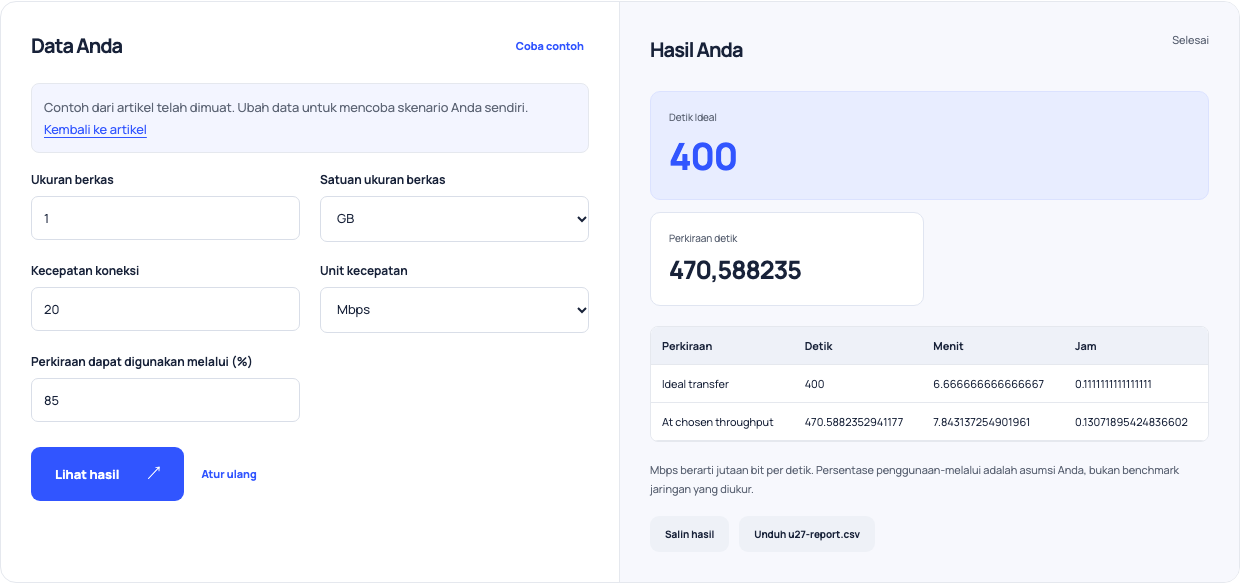Focus the Ukuran berkas input field
This screenshot has width=1240, height=584.
165,218
